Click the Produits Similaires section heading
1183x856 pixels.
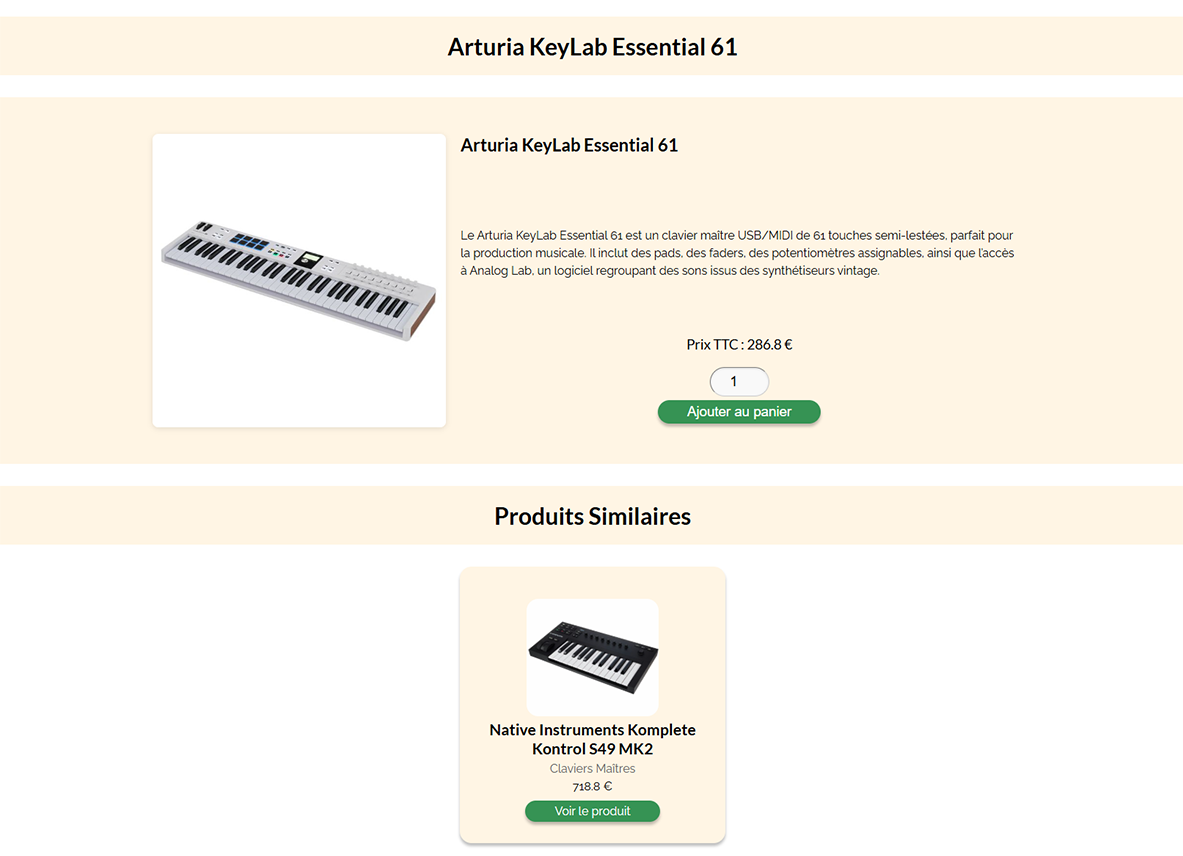coord(592,516)
